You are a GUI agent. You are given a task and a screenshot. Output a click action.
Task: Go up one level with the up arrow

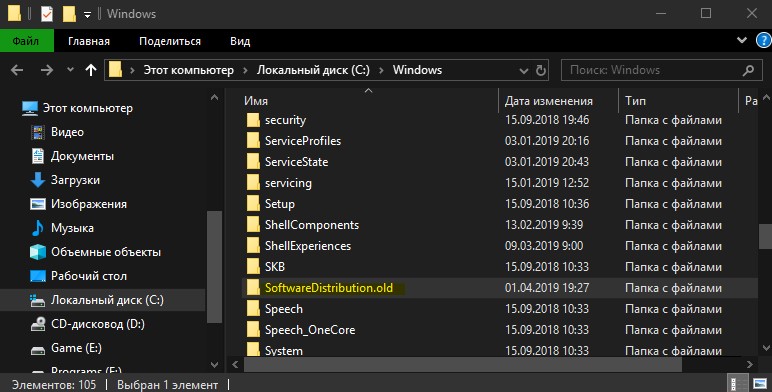(91, 70)
